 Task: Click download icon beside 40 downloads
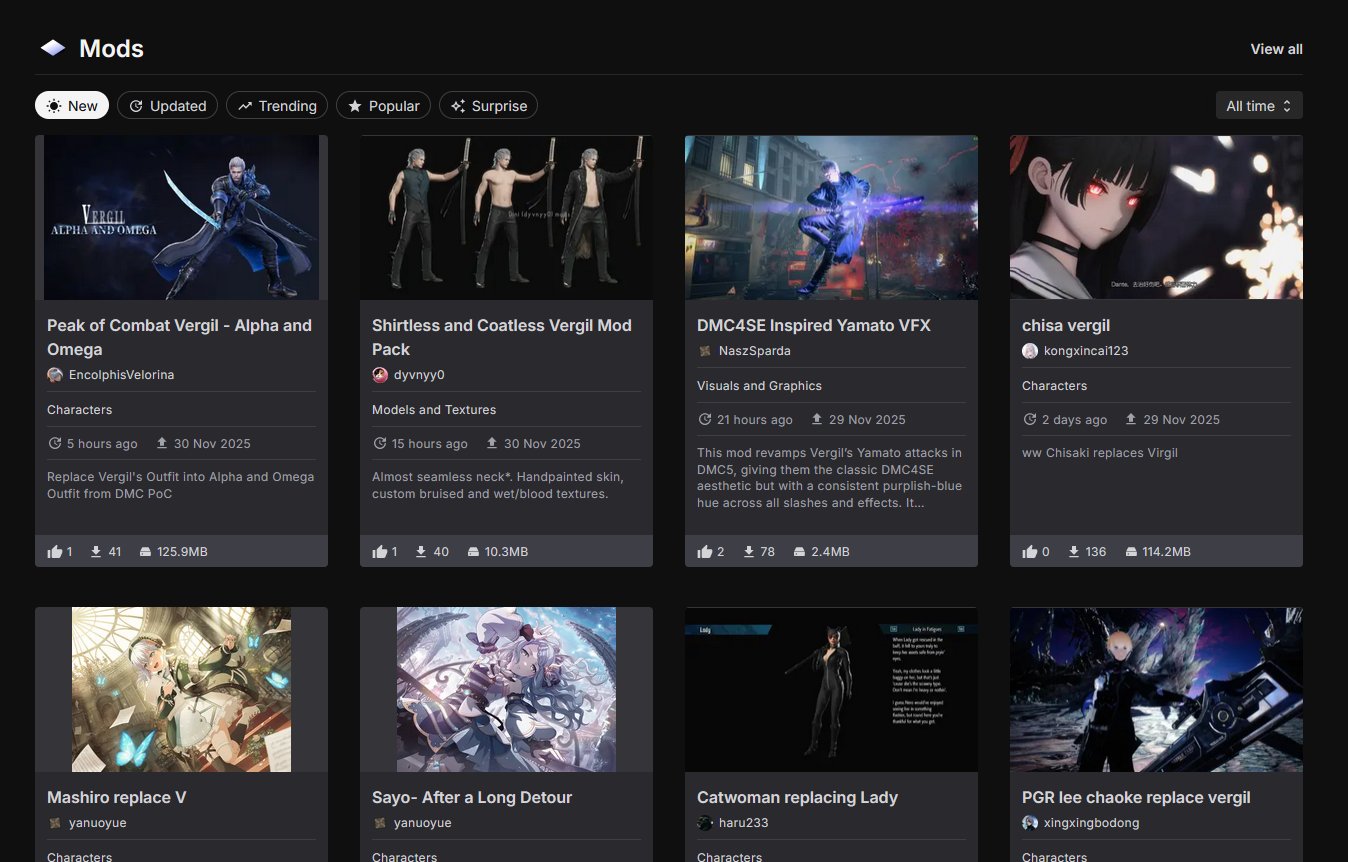(421, 551)
